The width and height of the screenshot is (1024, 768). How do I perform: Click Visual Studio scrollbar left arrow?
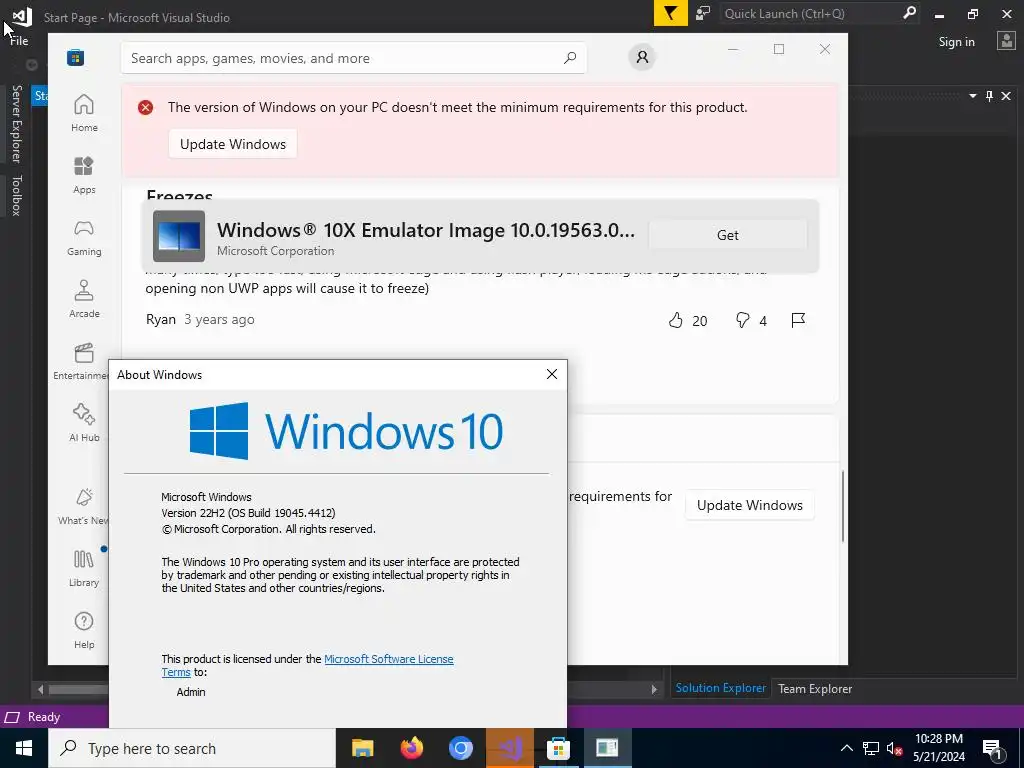tap(40, 689)
